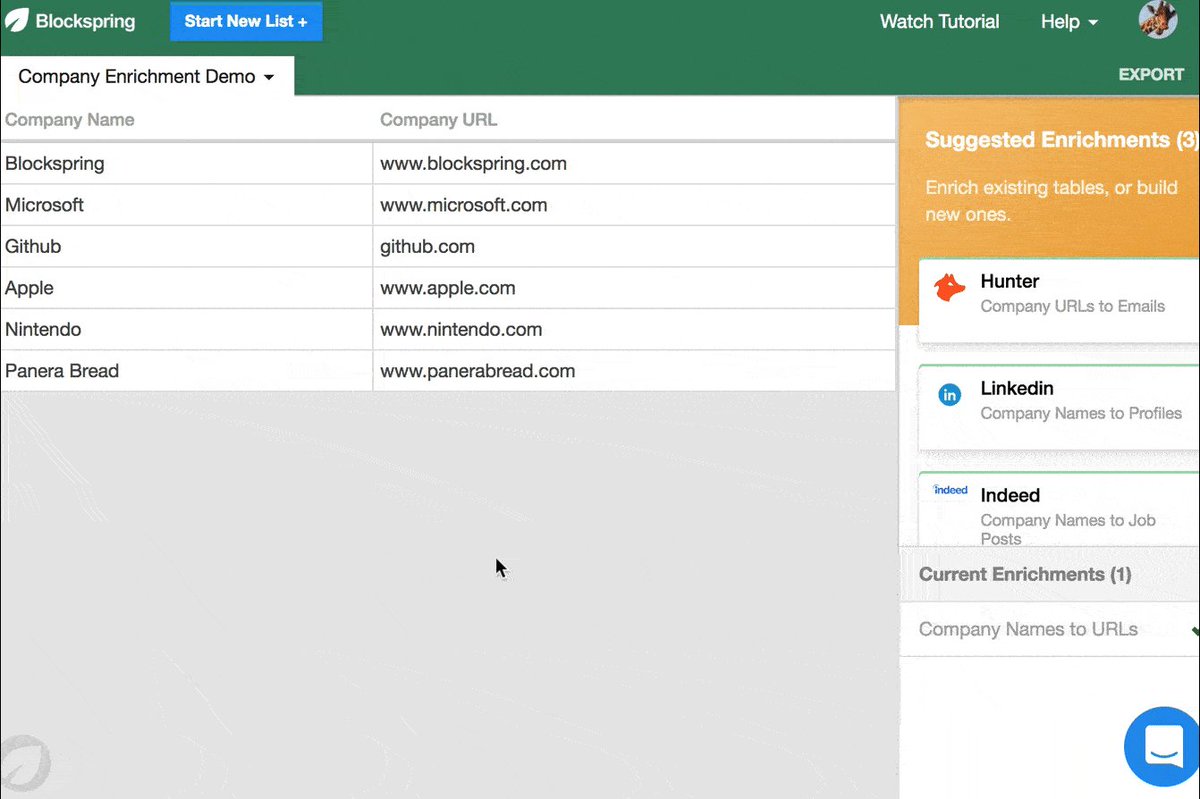The image size is (1200, 799).
Task: Select the Indeed enrichment card
Action: (x=1059, y=510)
